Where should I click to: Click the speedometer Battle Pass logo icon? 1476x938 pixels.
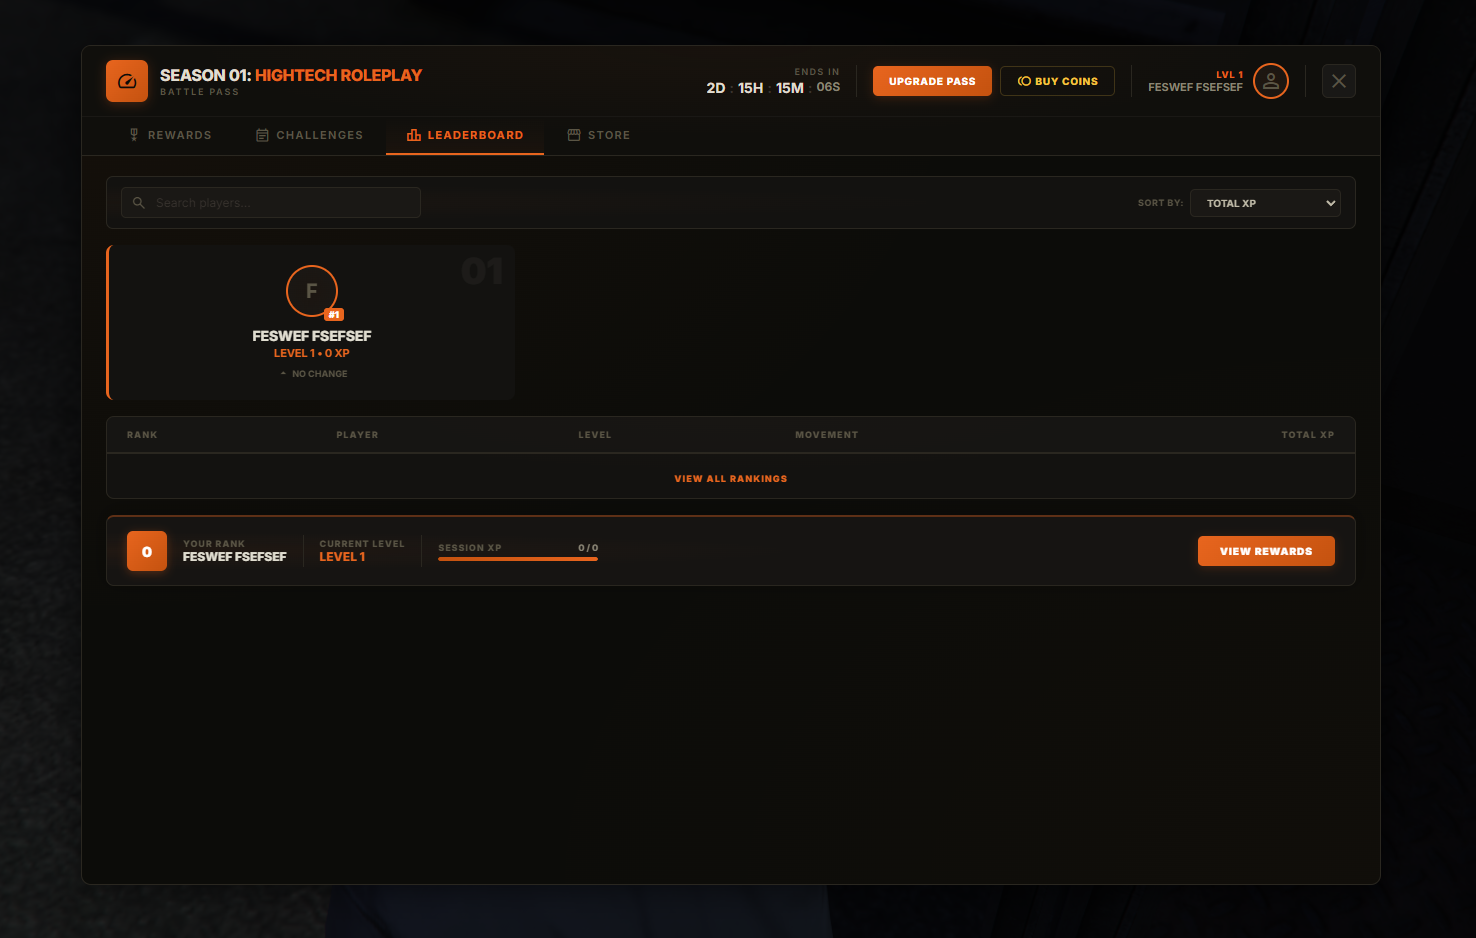[127, 81]
